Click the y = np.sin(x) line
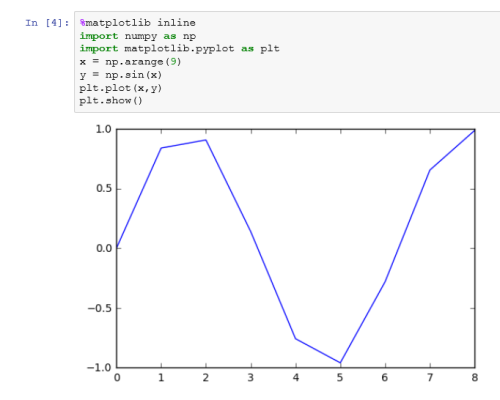 coord(121,75)
